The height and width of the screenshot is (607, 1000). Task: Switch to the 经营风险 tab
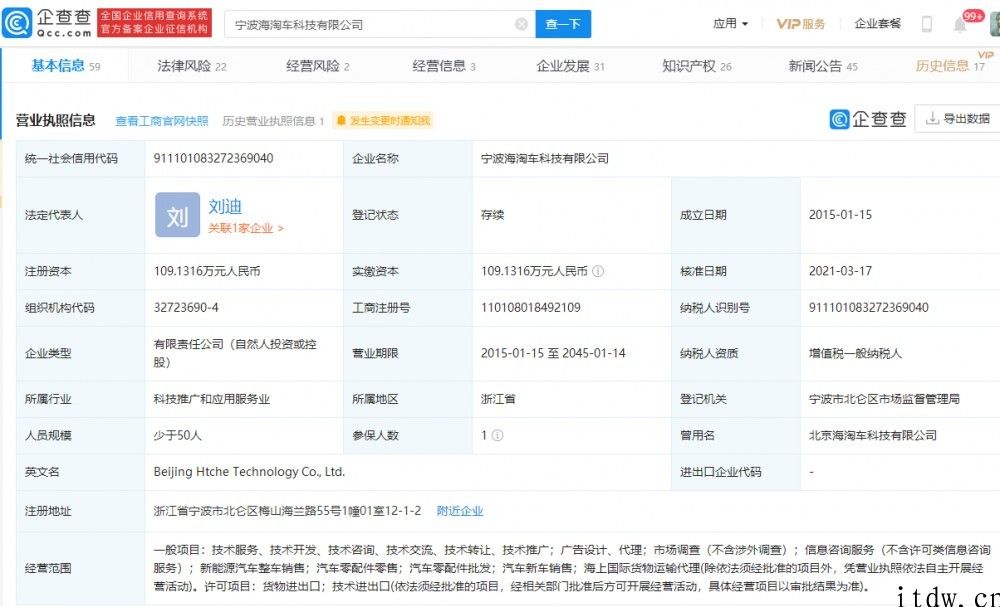pos(317,66)
